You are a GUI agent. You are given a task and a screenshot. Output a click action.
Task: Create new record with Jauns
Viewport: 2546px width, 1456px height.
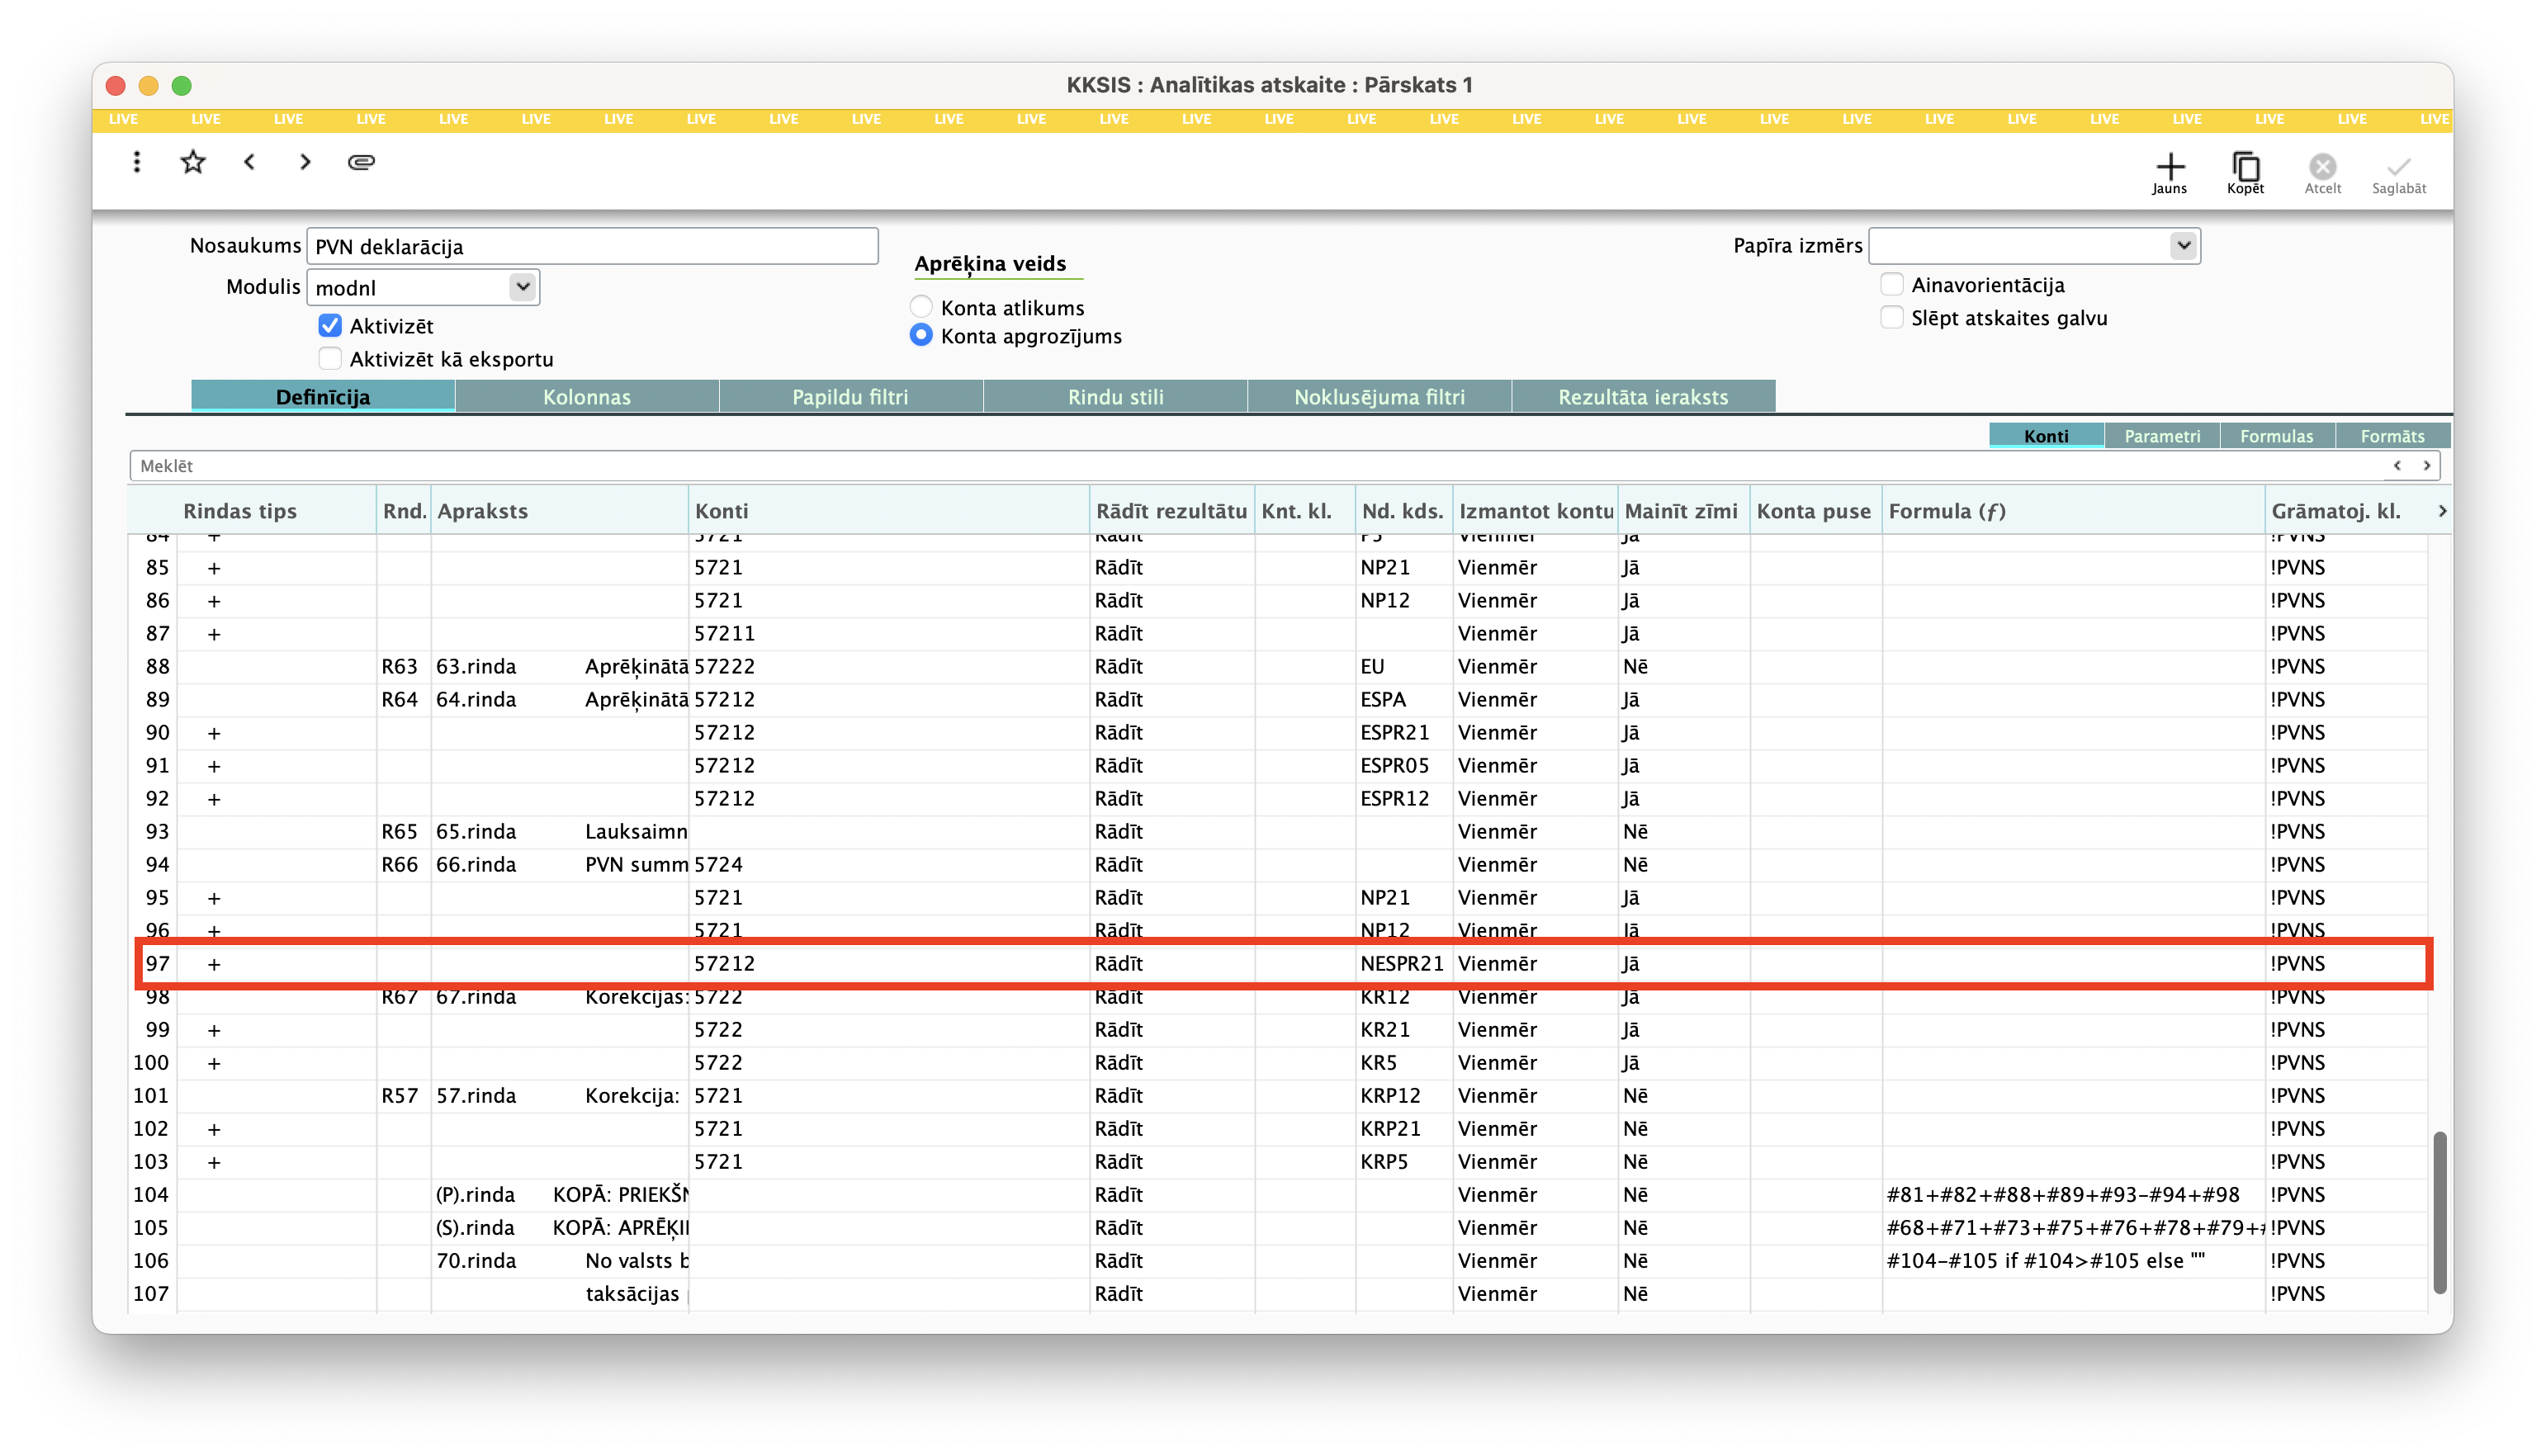(2169, 173)
